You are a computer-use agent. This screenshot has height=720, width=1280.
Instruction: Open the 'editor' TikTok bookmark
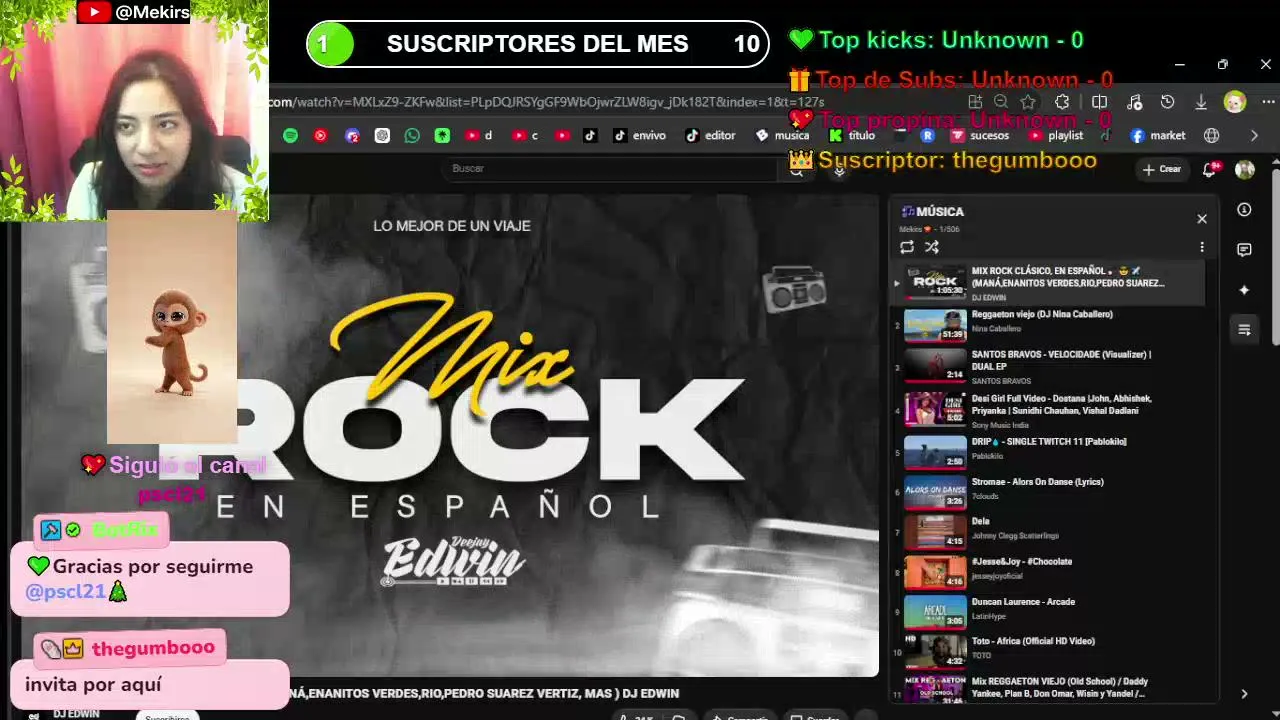[710, 136]
